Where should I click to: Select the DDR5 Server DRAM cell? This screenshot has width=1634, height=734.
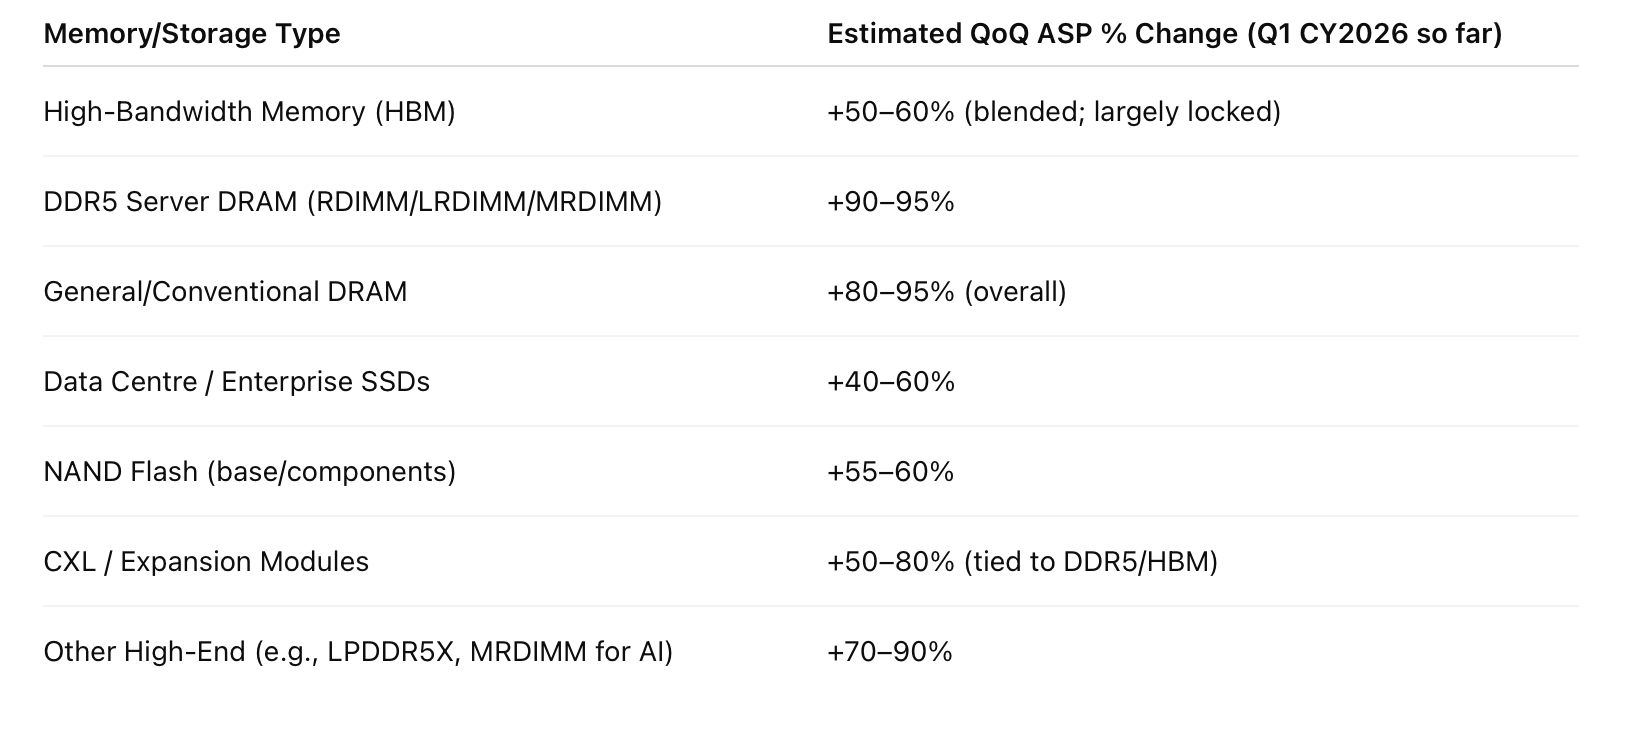pos(170,202)
